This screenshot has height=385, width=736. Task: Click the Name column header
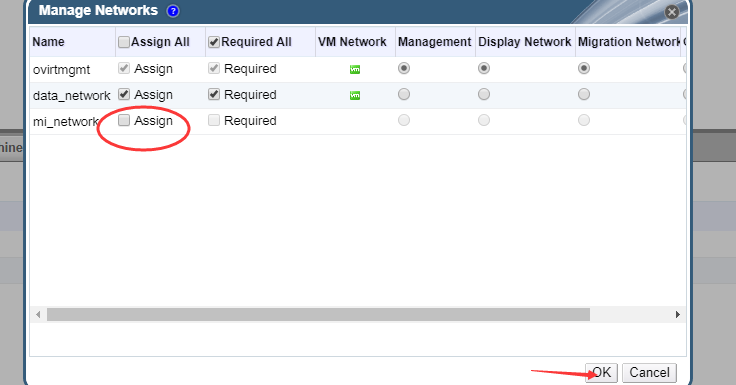[73, 42]
